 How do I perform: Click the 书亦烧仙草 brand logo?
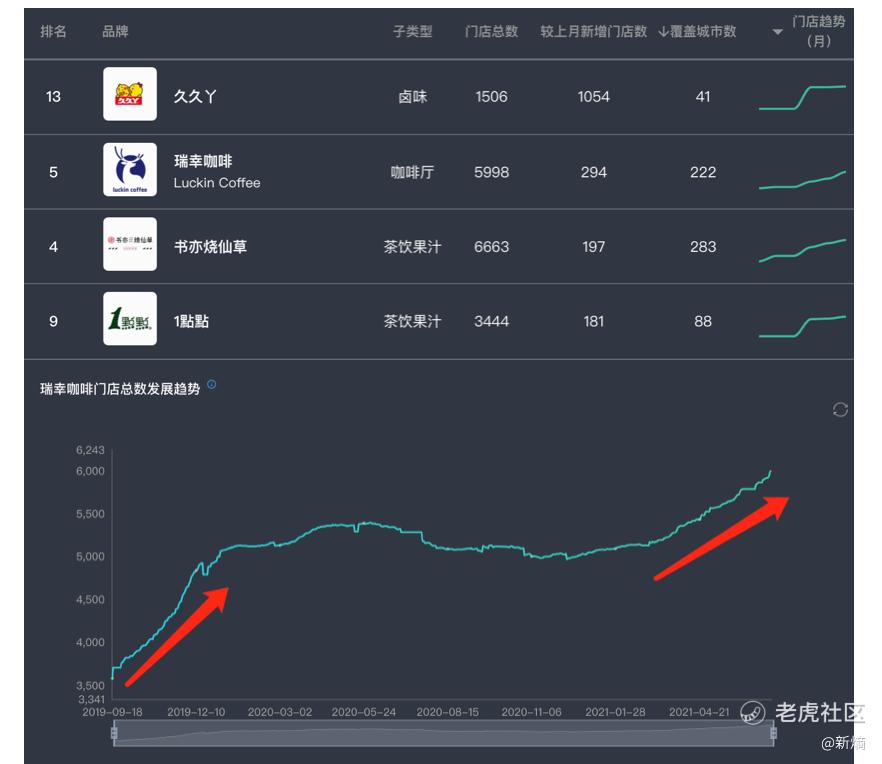130,244
